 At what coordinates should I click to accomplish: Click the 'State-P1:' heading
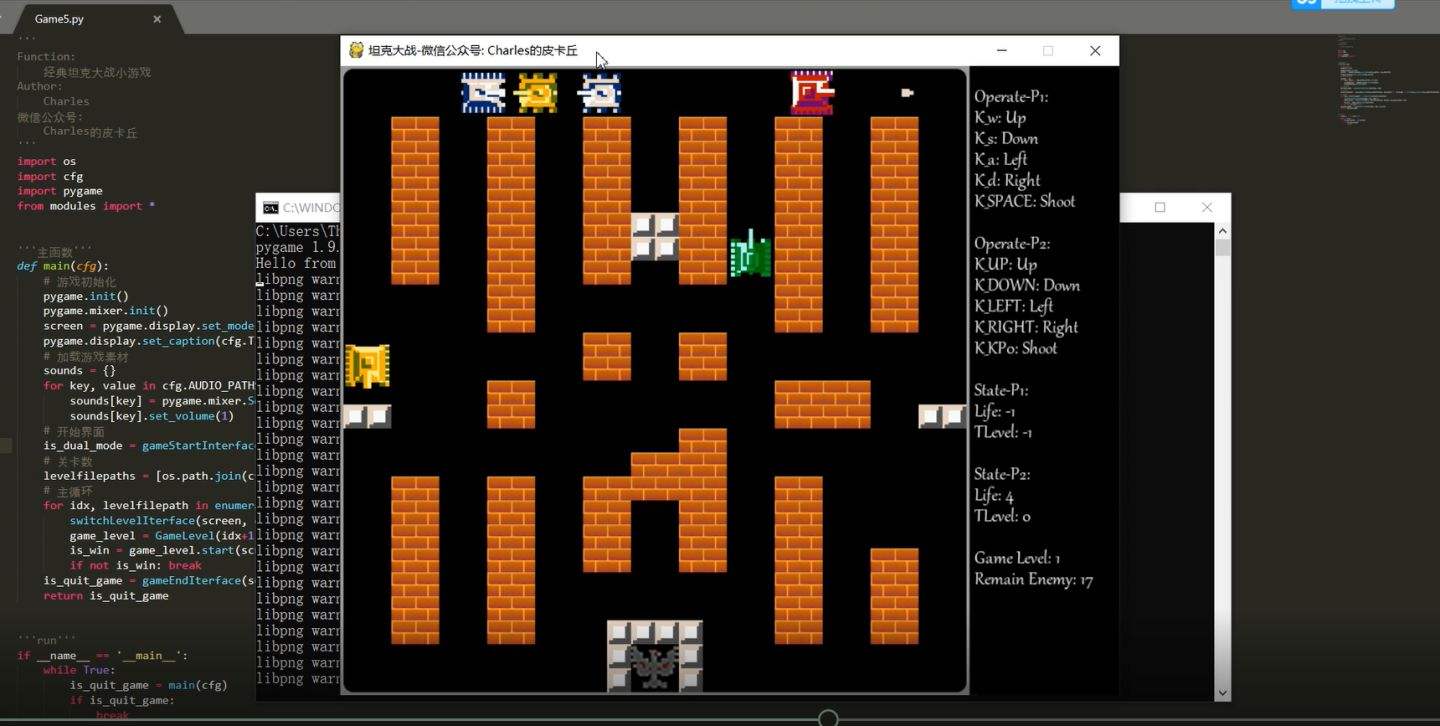click(1002, 390)
